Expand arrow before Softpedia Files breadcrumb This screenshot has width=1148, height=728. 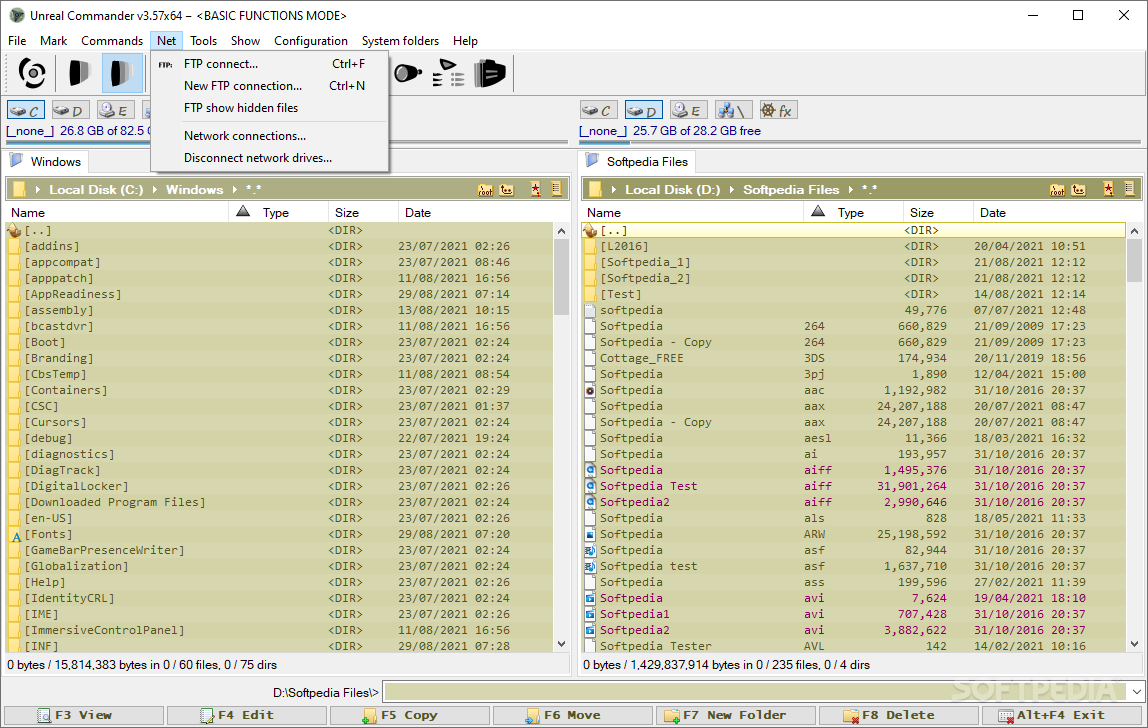coord(731,190)
